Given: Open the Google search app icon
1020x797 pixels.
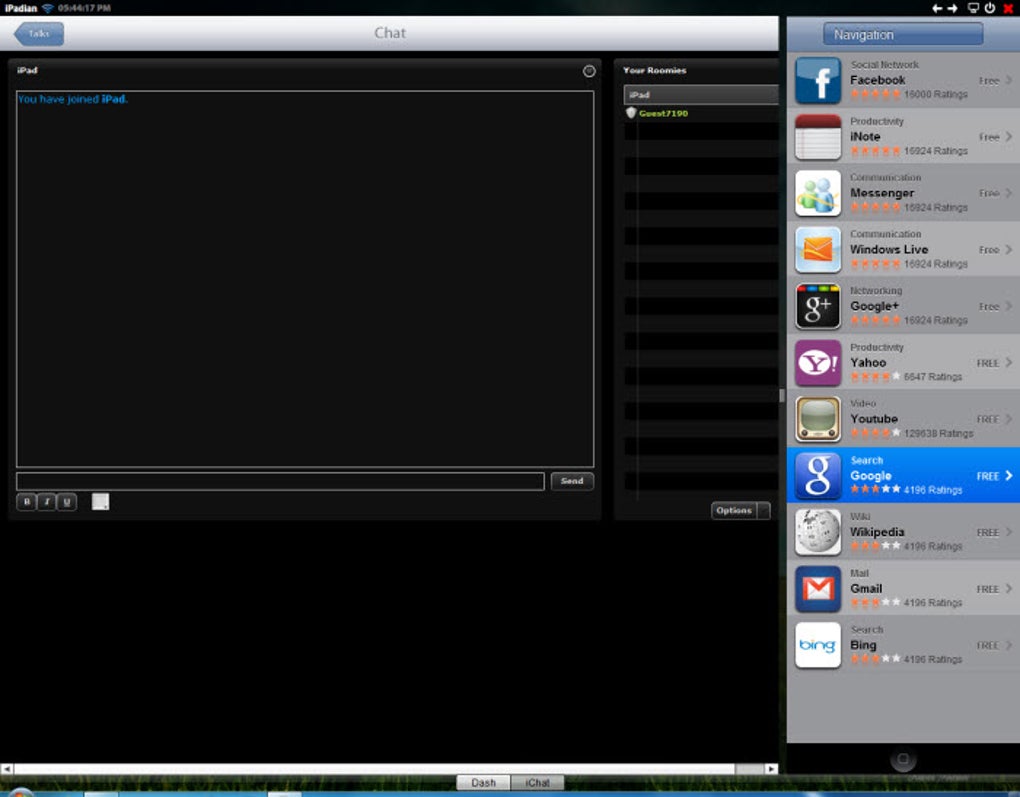Looking at the screenshot, I should point(818,476).
